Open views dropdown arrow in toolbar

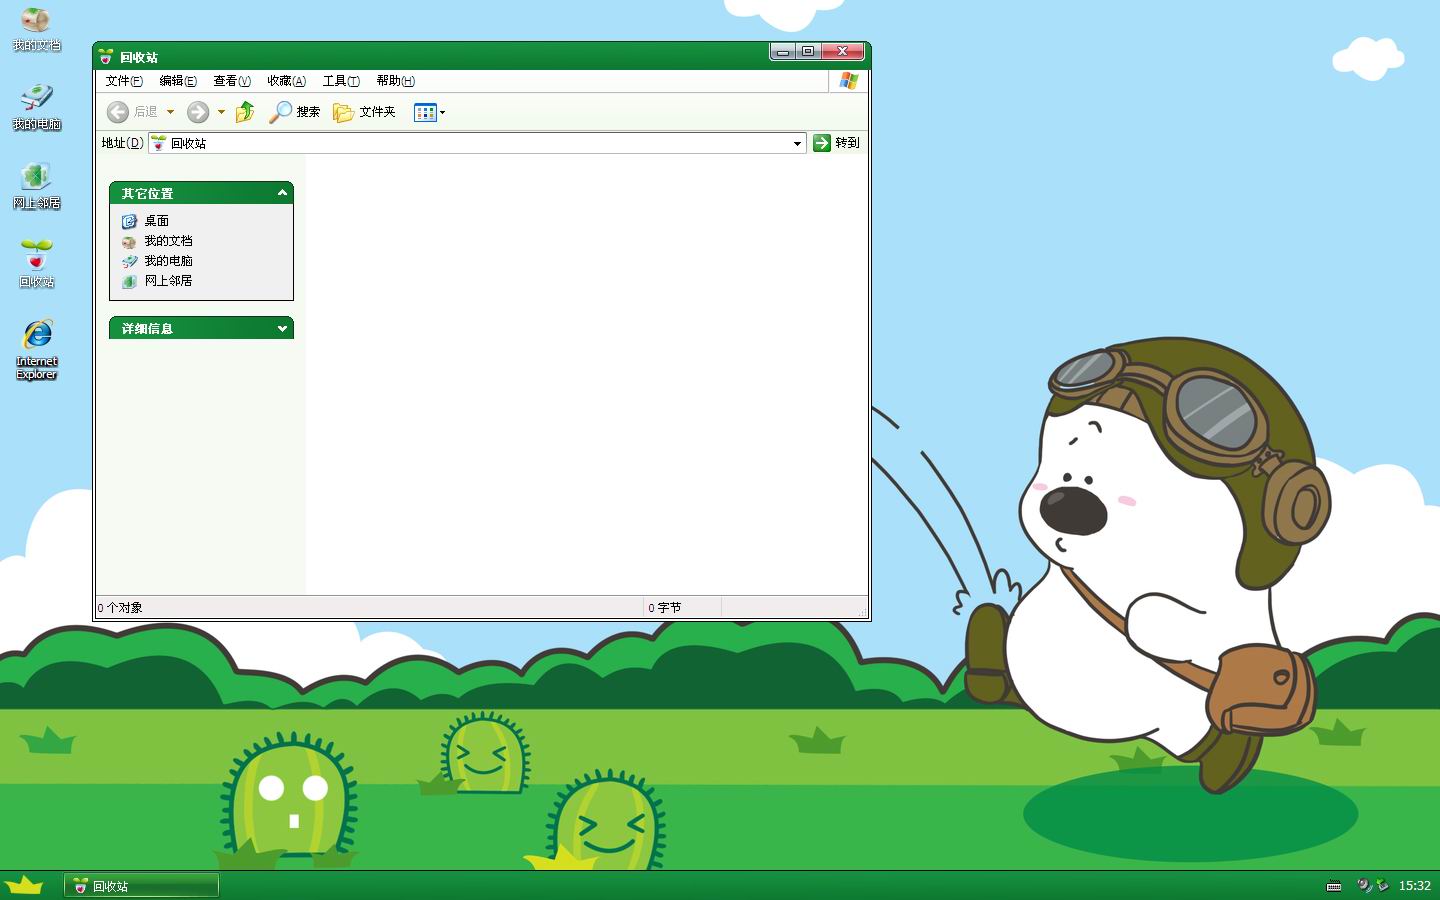click(442, 112)
